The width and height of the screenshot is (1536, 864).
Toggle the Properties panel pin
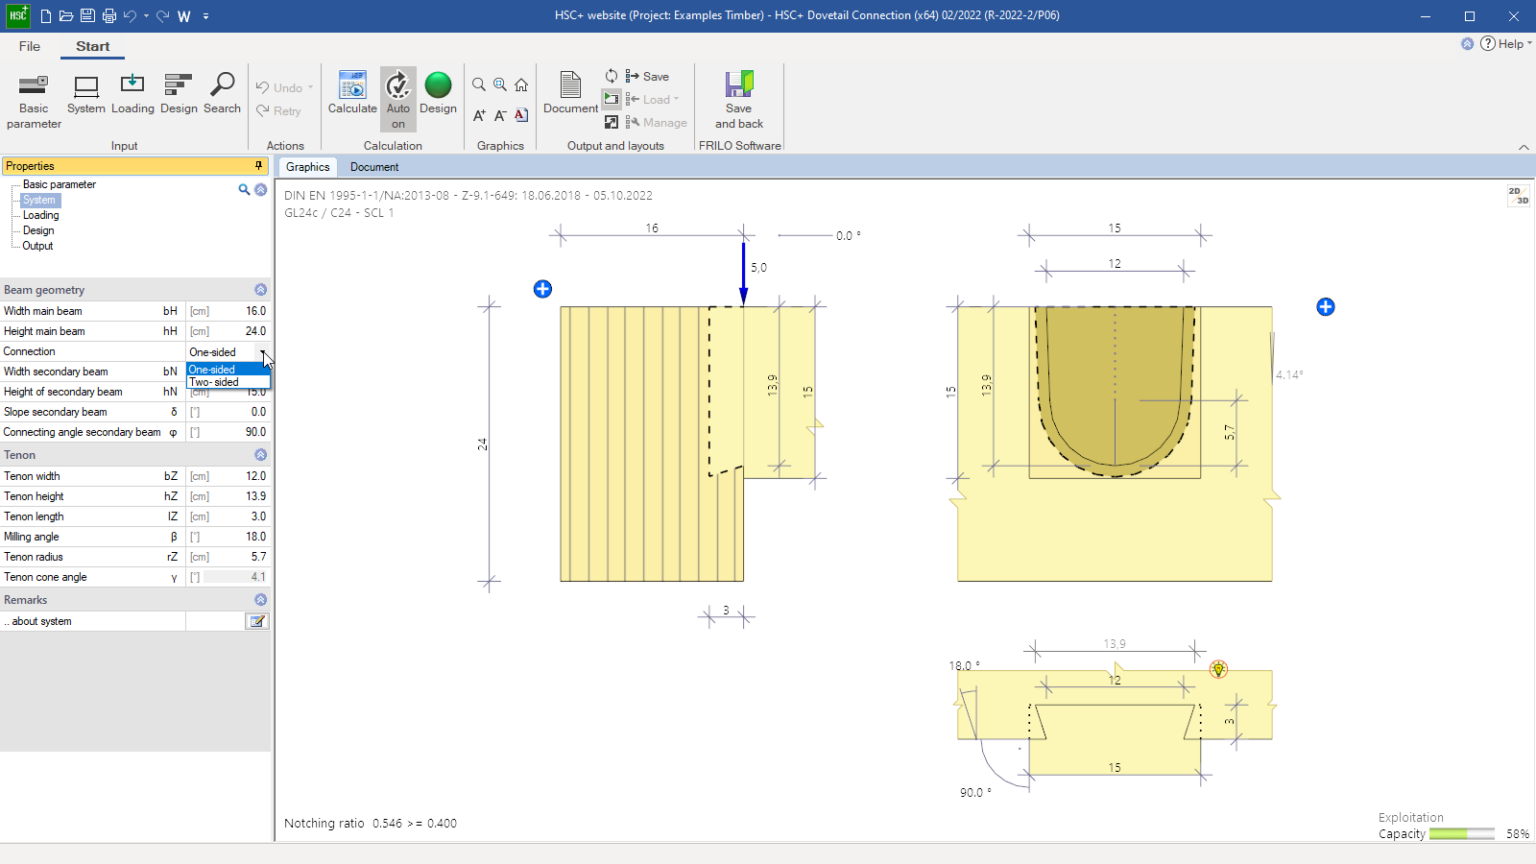(259, 166)
